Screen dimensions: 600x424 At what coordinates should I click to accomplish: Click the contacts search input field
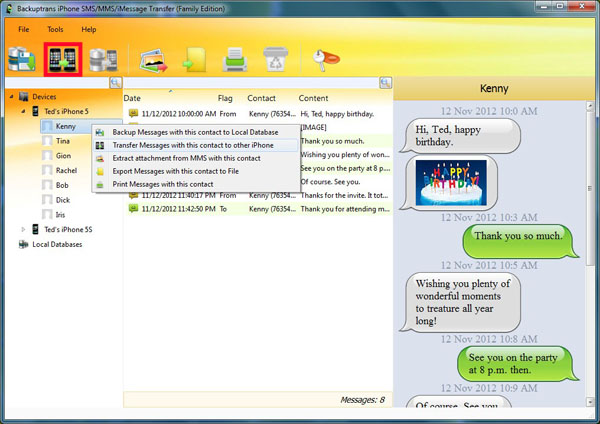coord(57,83)
